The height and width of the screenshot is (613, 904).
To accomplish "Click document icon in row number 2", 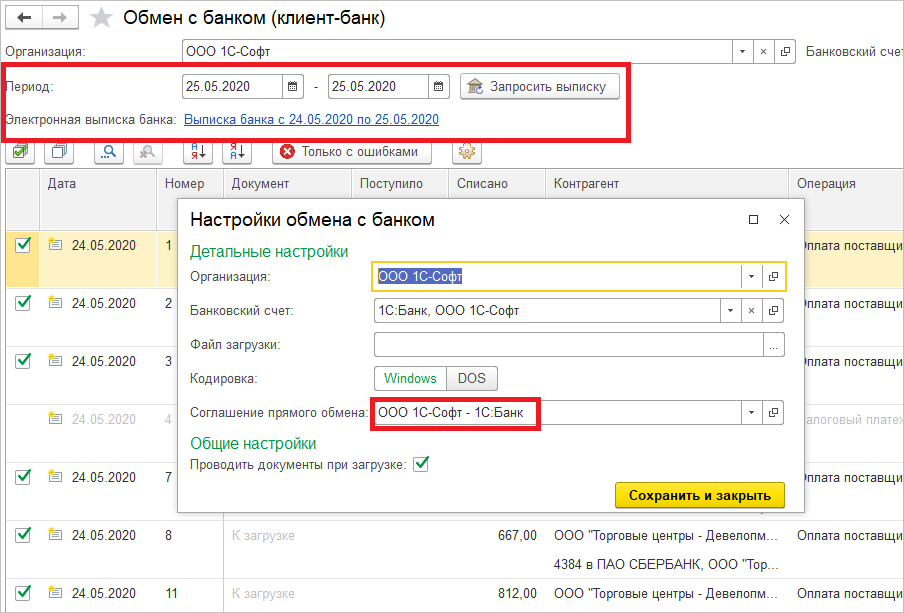I will click(x=55, y=302).
